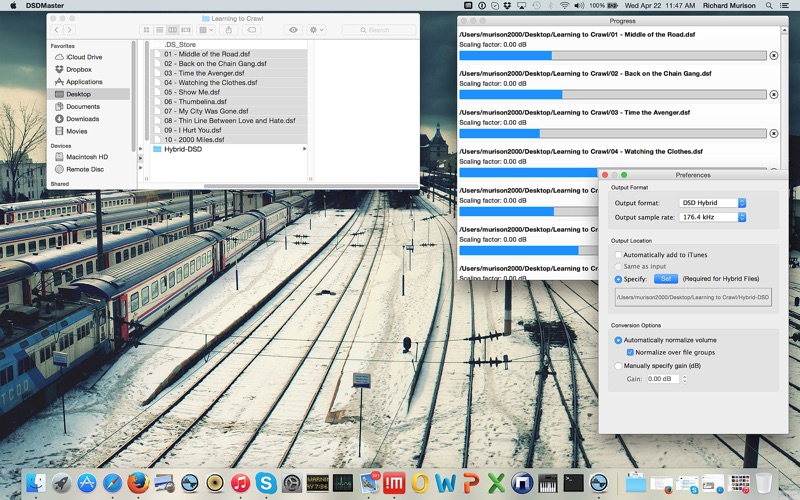
Task: Open the DSDMaster app menu
Action: [x=45, y=6]
